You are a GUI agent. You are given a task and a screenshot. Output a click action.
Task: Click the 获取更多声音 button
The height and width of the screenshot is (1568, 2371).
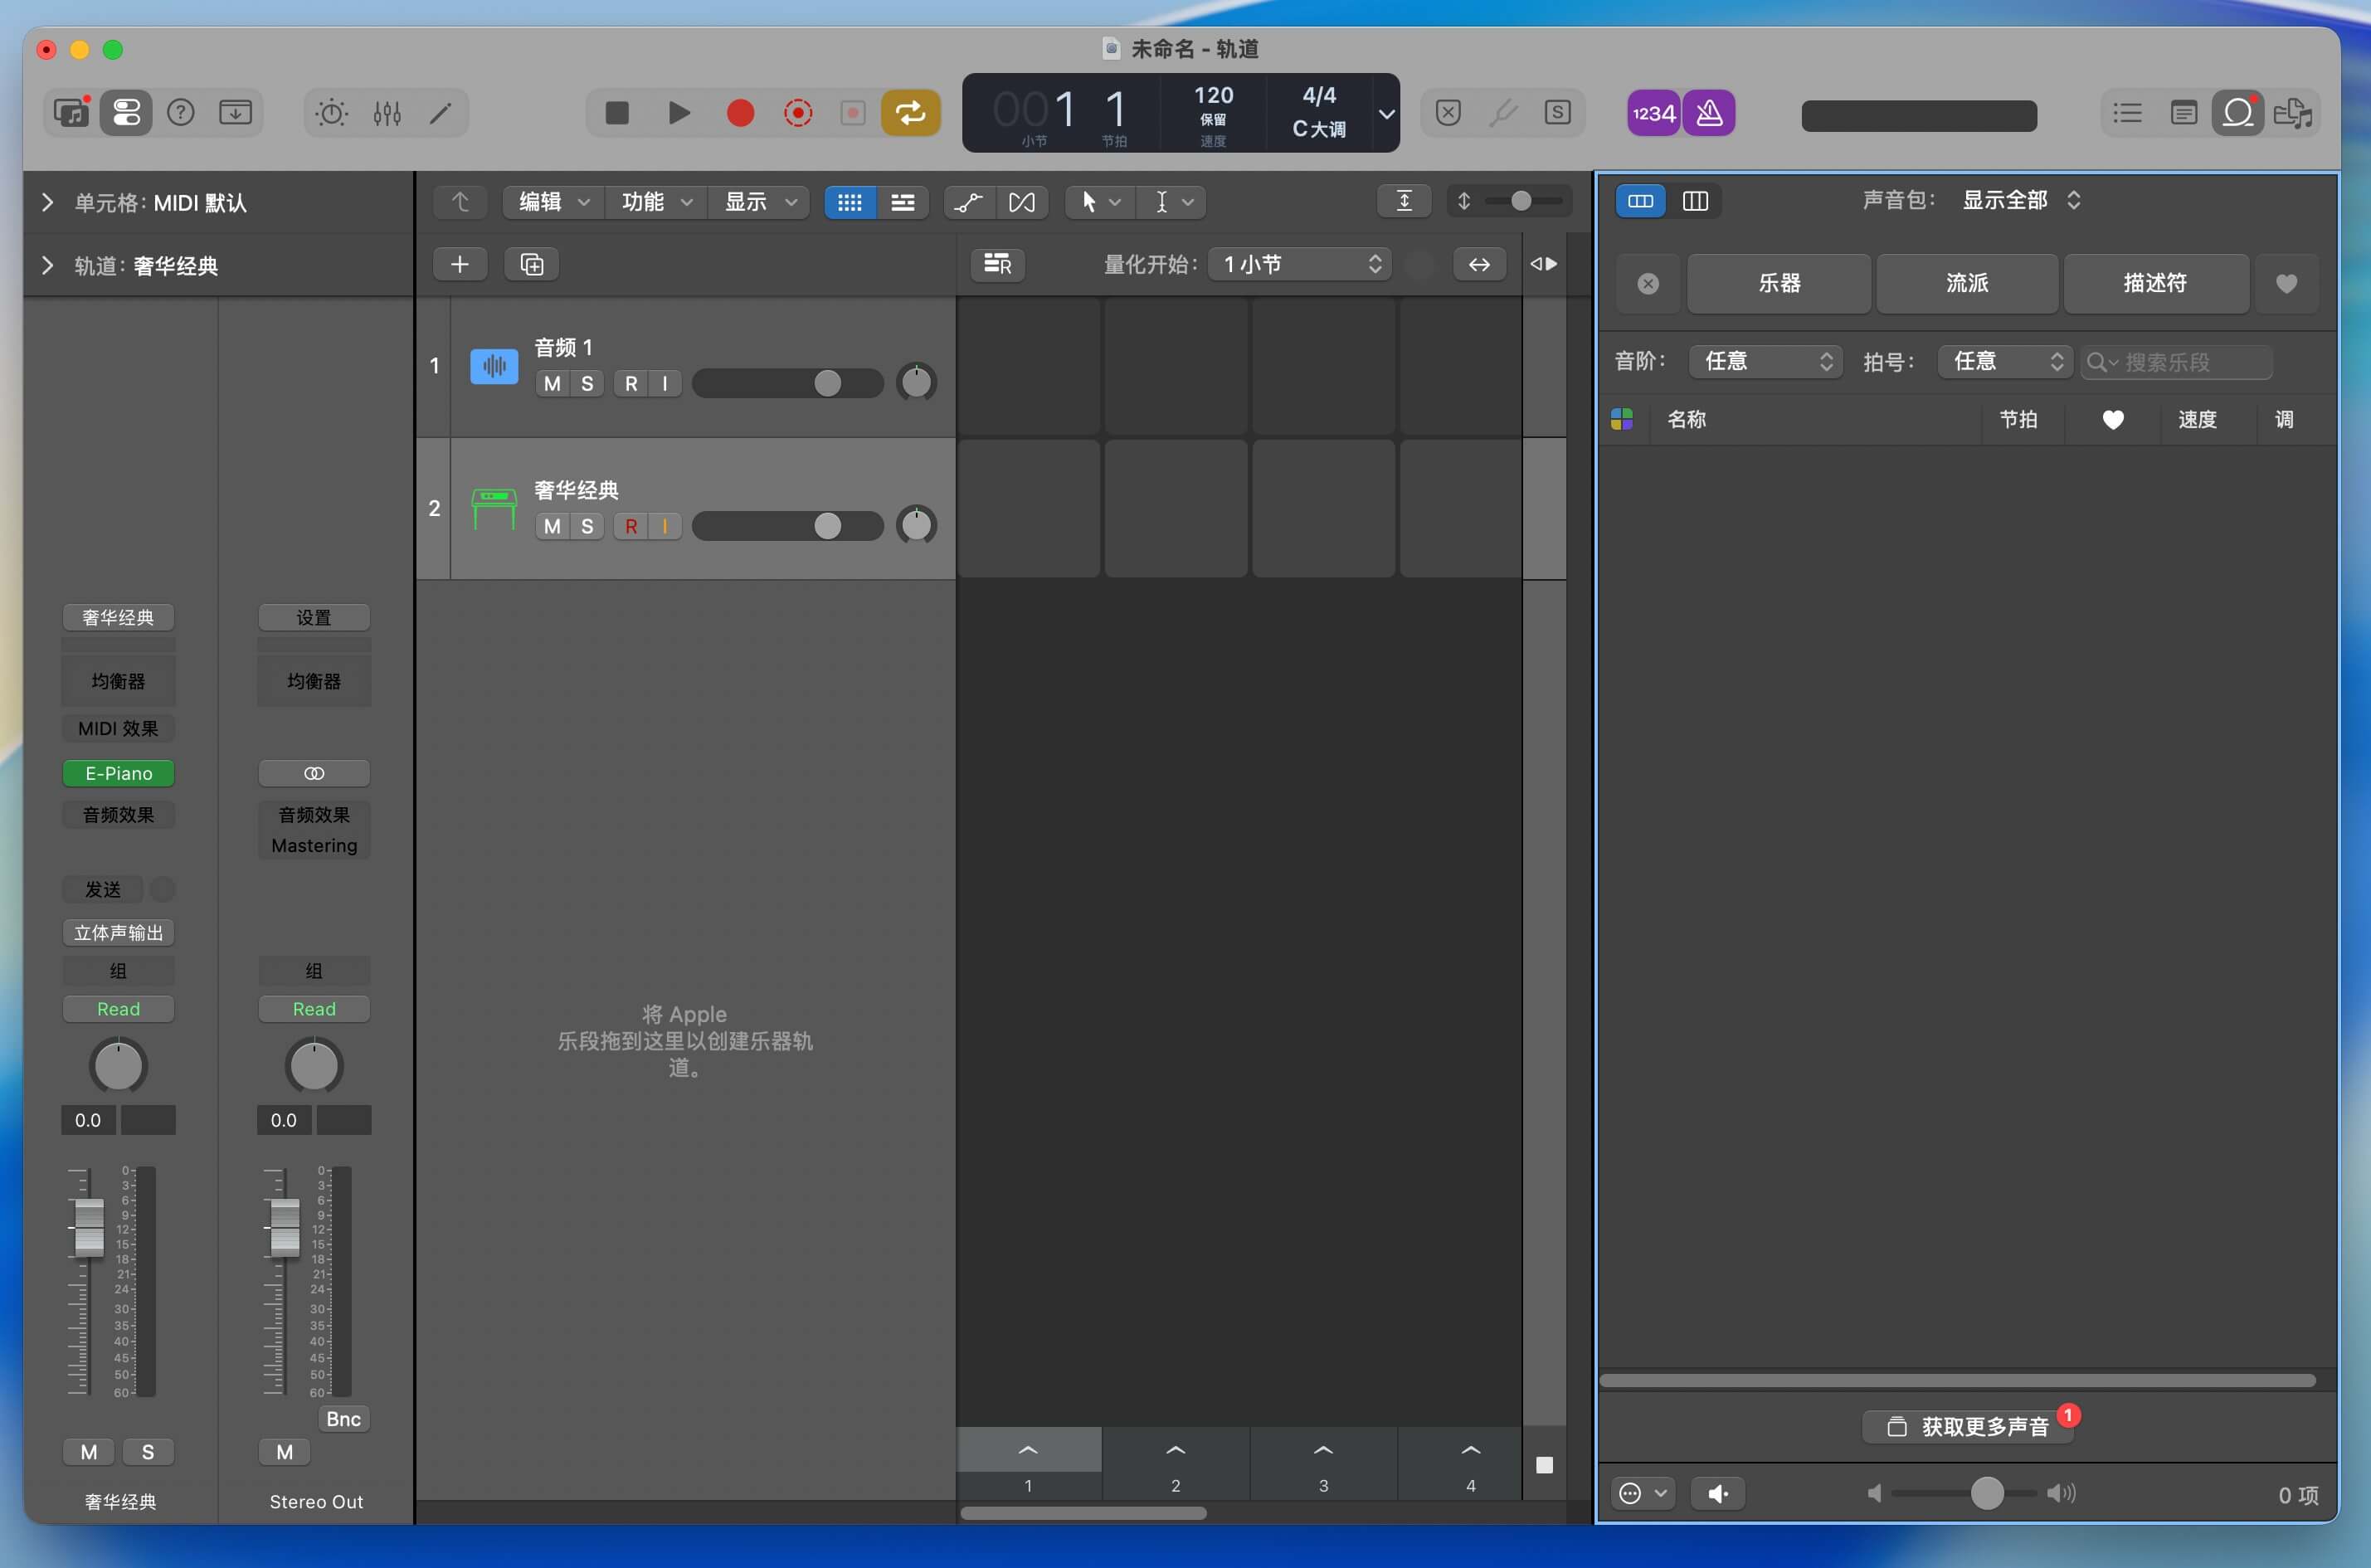pos(1968,1426)
